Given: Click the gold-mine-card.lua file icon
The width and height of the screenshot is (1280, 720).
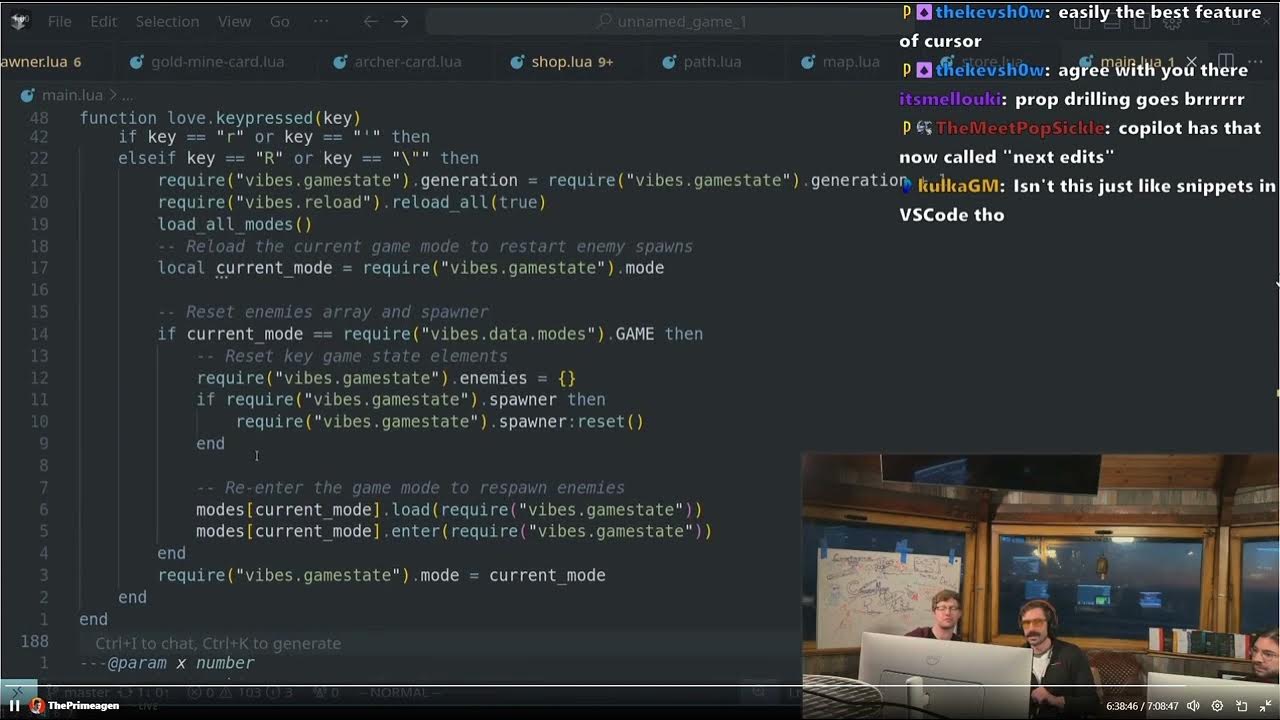Looking at the screenshot, I should click(x=137, y=62).
